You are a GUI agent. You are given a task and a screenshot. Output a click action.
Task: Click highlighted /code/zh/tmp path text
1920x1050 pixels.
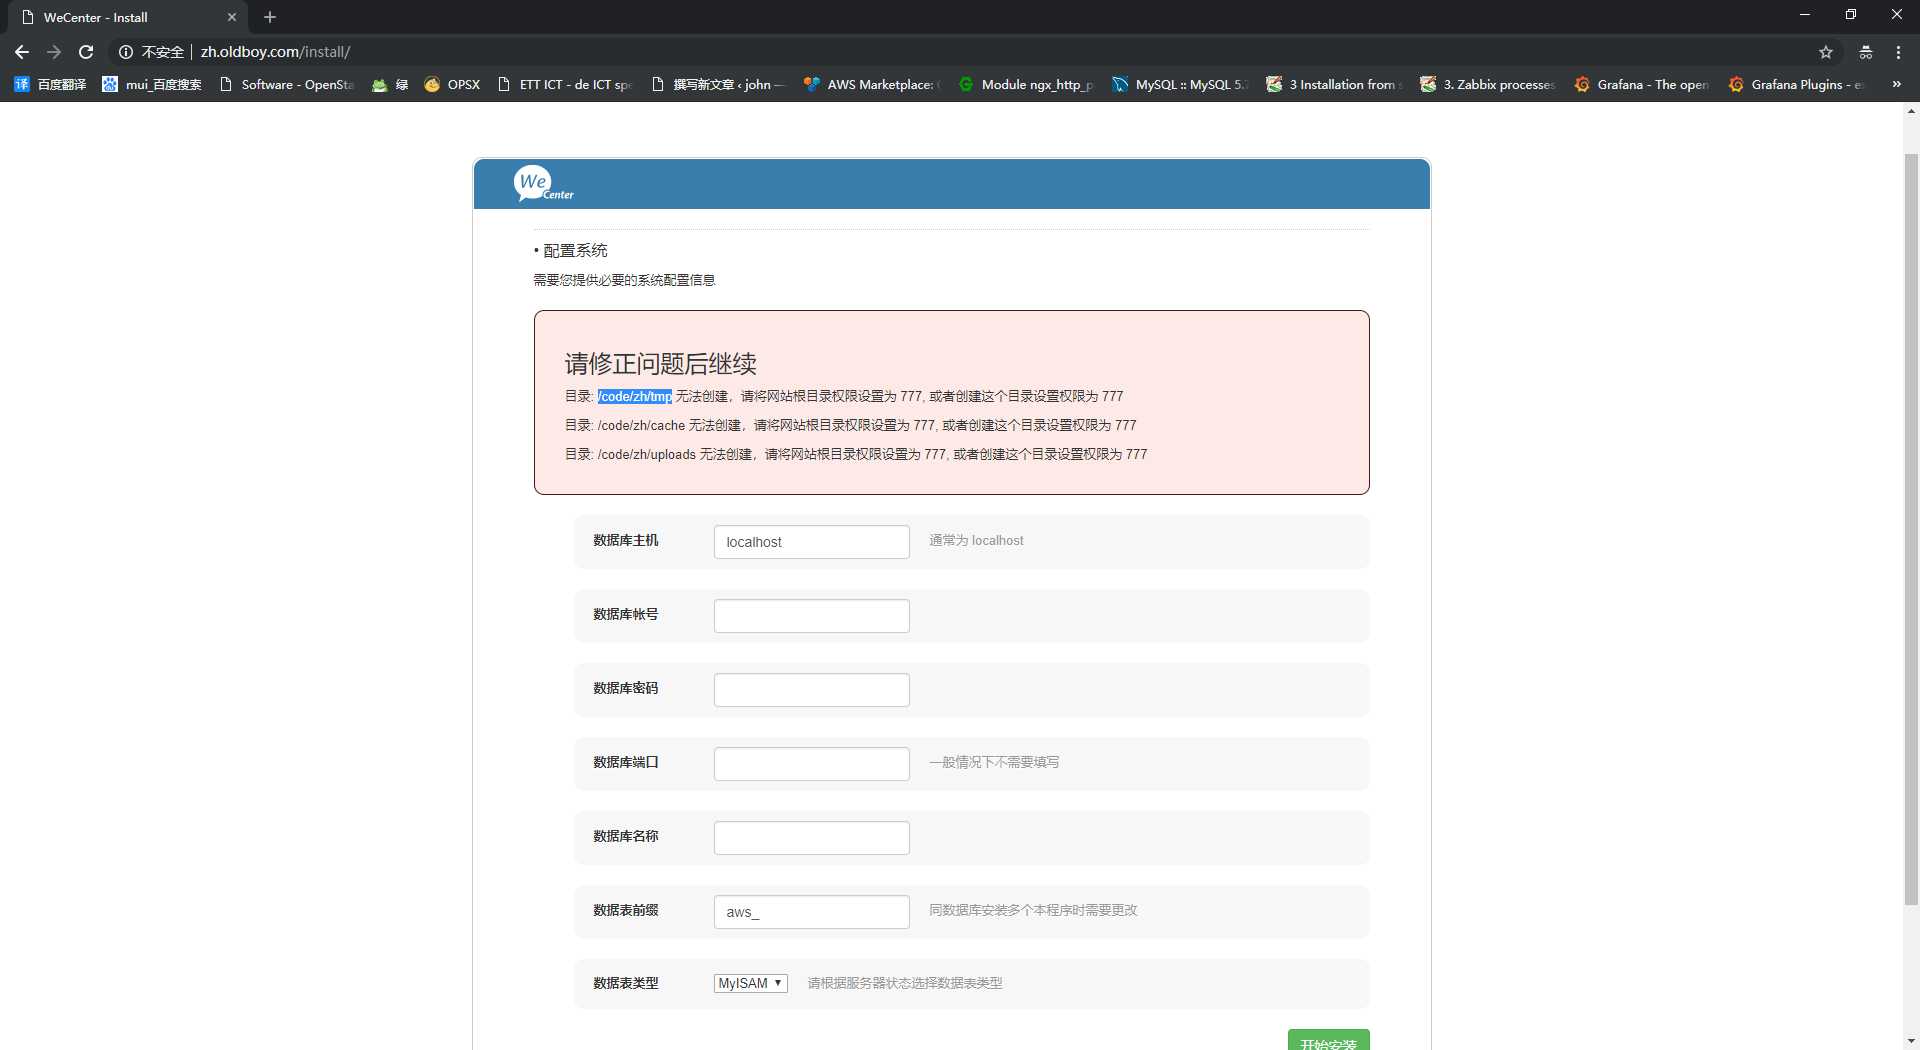pos(635,397)
